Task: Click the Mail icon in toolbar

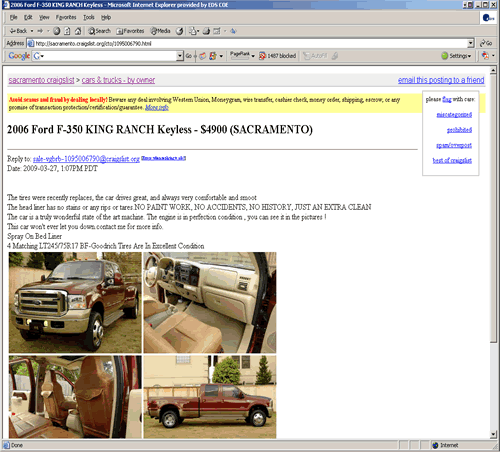Action: (193, 31)
